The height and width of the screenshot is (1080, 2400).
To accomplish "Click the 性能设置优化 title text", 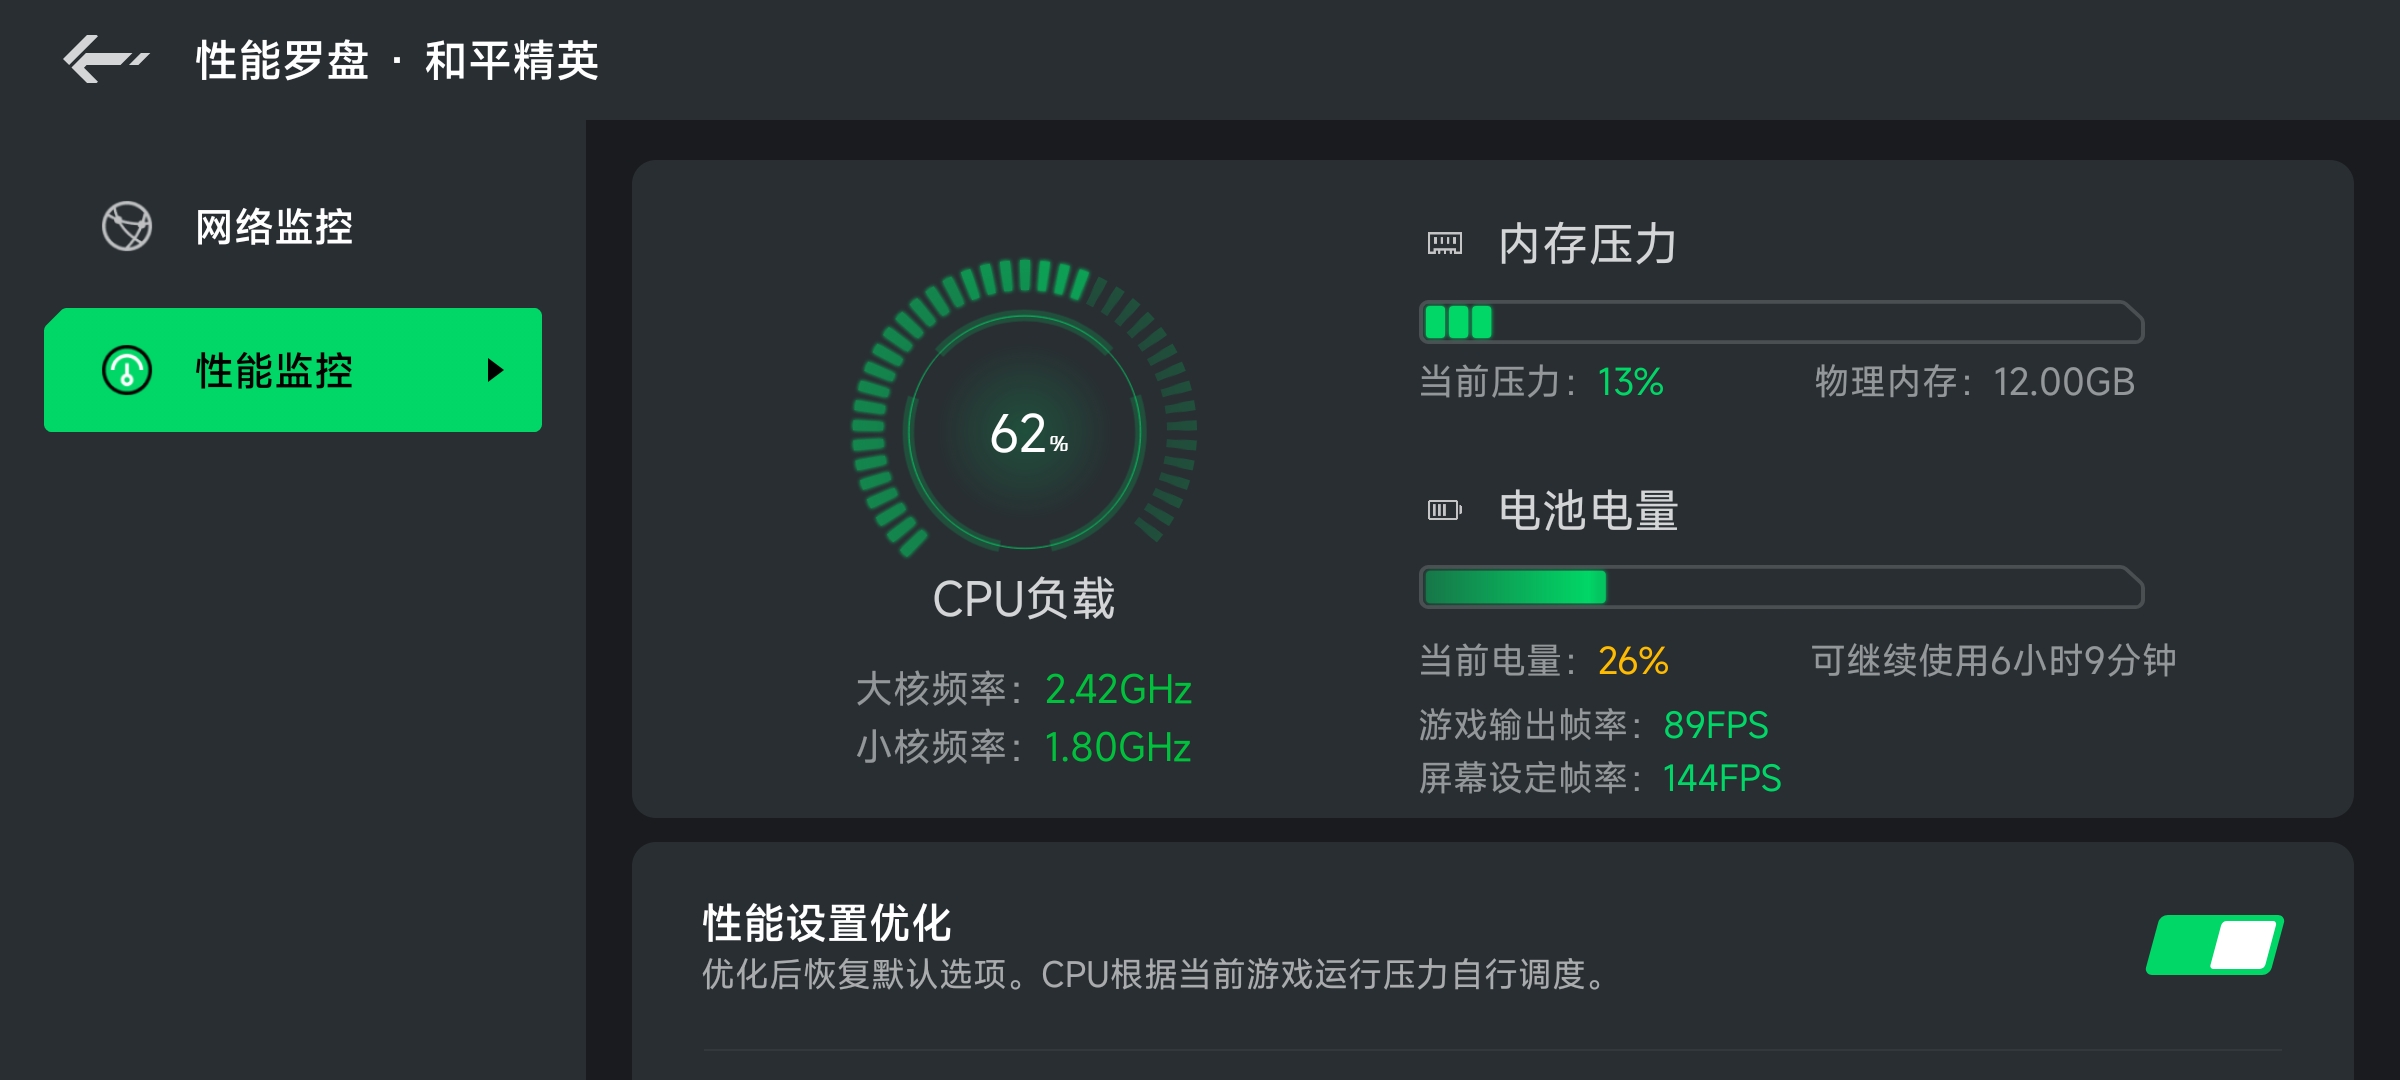I will click(x=826, y=922).
